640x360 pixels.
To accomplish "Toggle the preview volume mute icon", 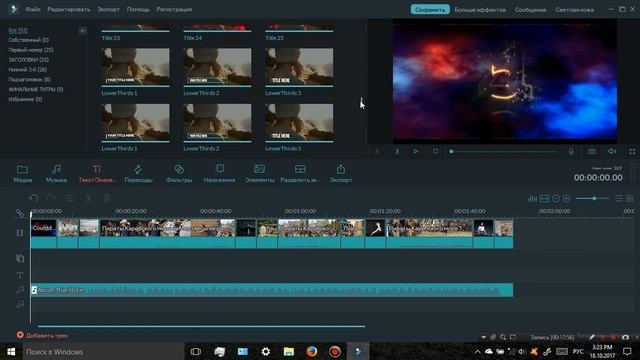I will click(611, 151).
